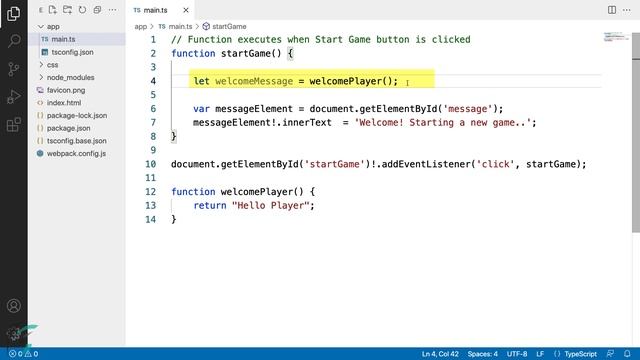Open the Source Control view
The width and height of the screenshot is (640, 360).
coord(13,69)
